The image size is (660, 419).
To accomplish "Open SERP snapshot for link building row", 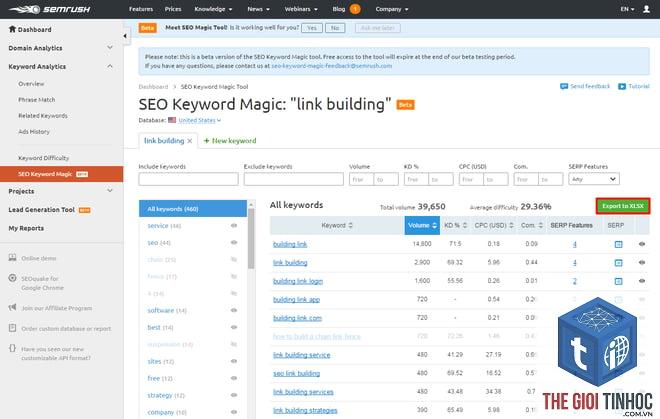I will click(618, 263).
